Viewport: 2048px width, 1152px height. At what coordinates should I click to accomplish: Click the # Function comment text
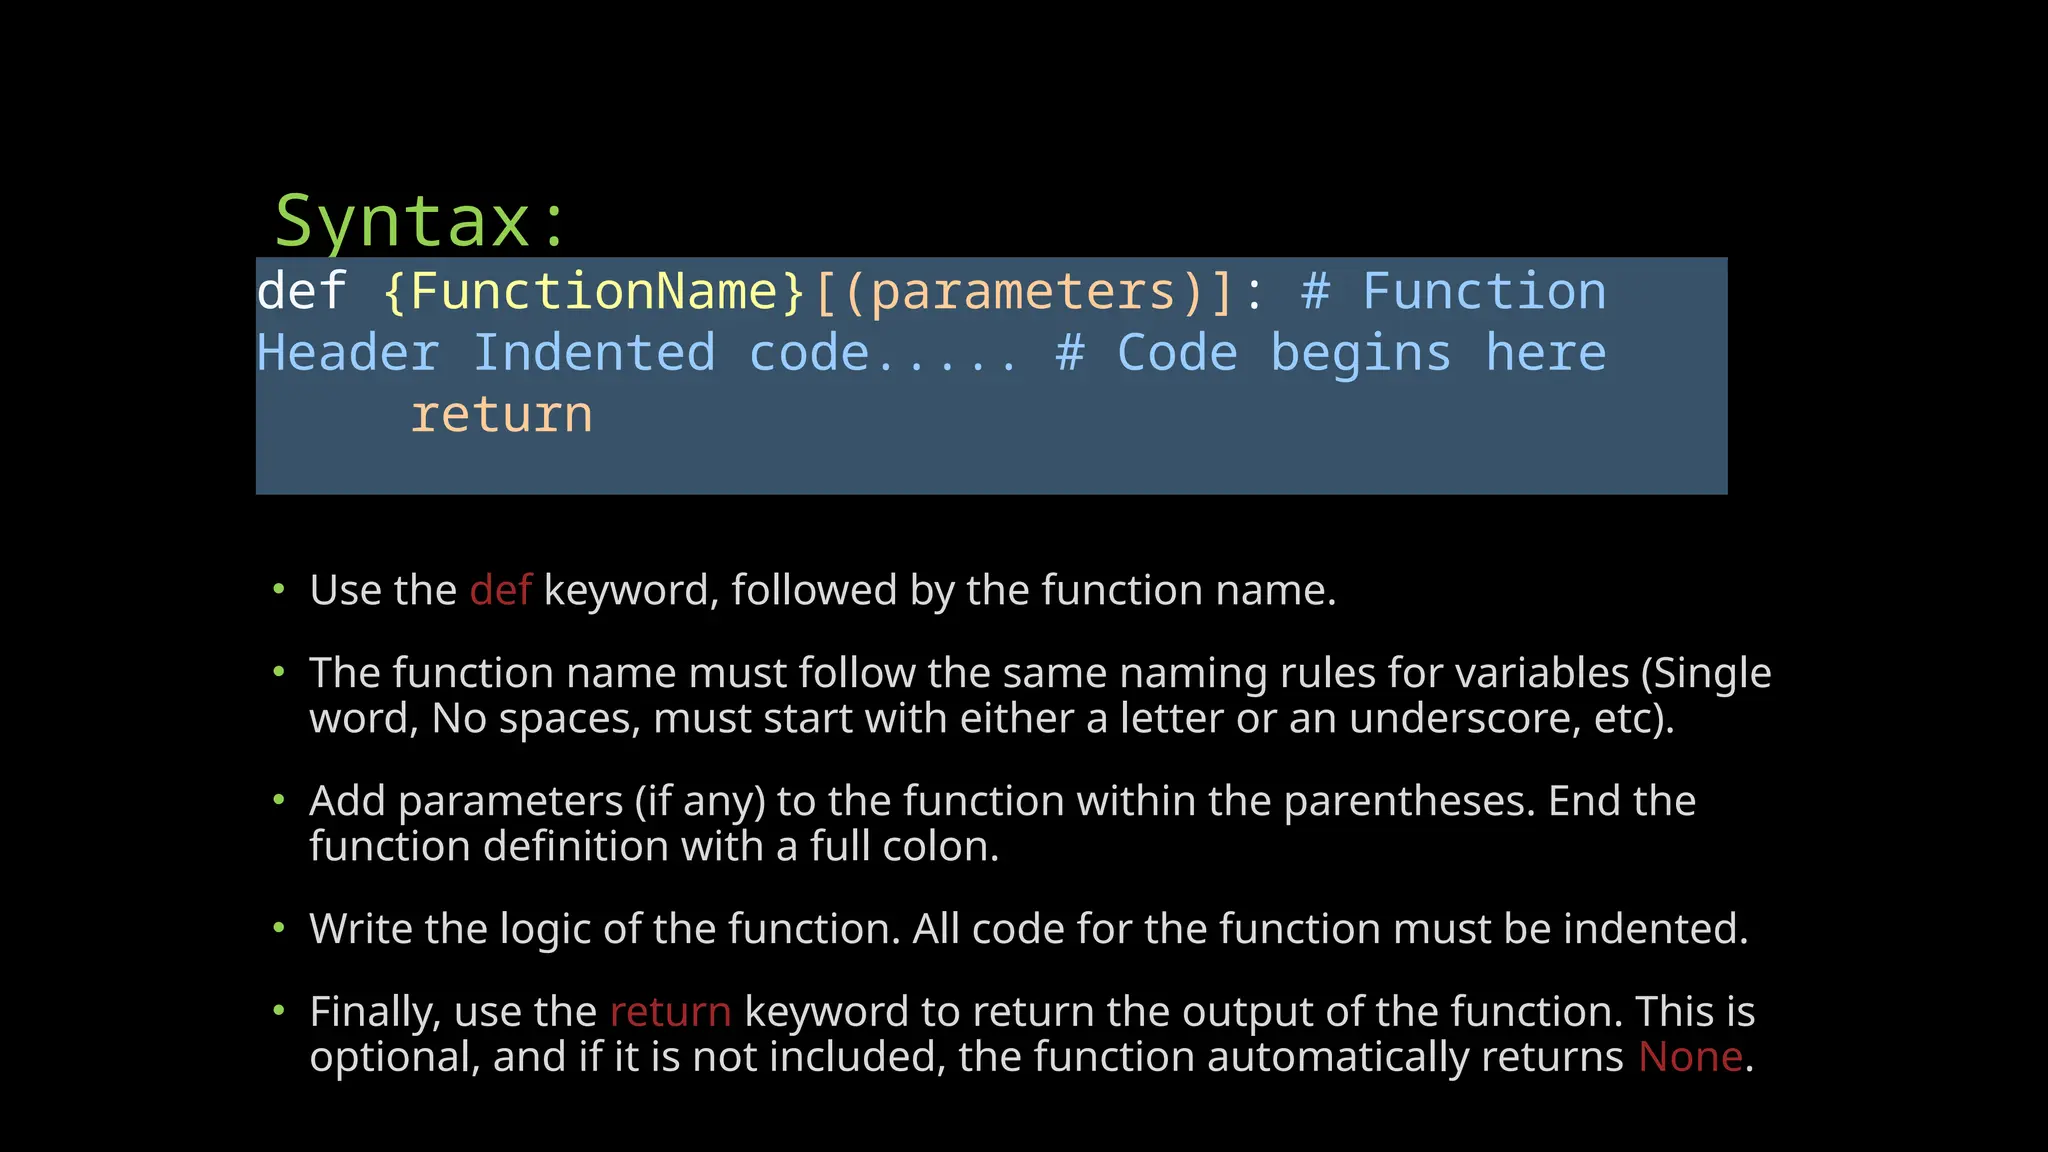click(x=1454, y=292)
